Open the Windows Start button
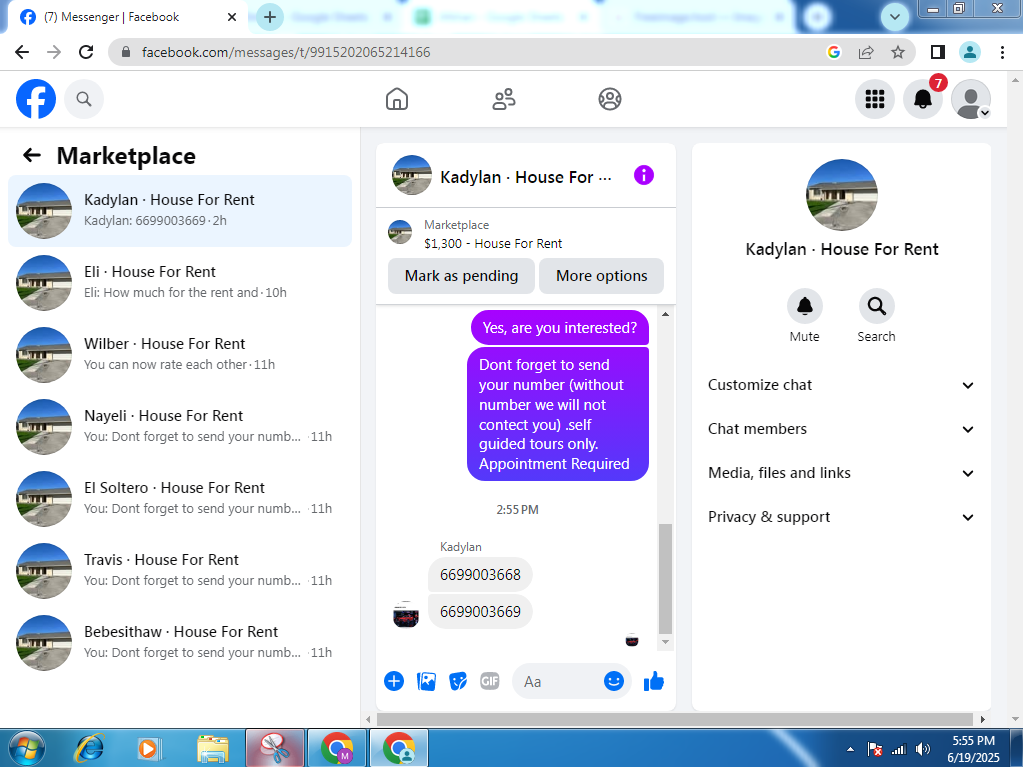 [27, 748]
